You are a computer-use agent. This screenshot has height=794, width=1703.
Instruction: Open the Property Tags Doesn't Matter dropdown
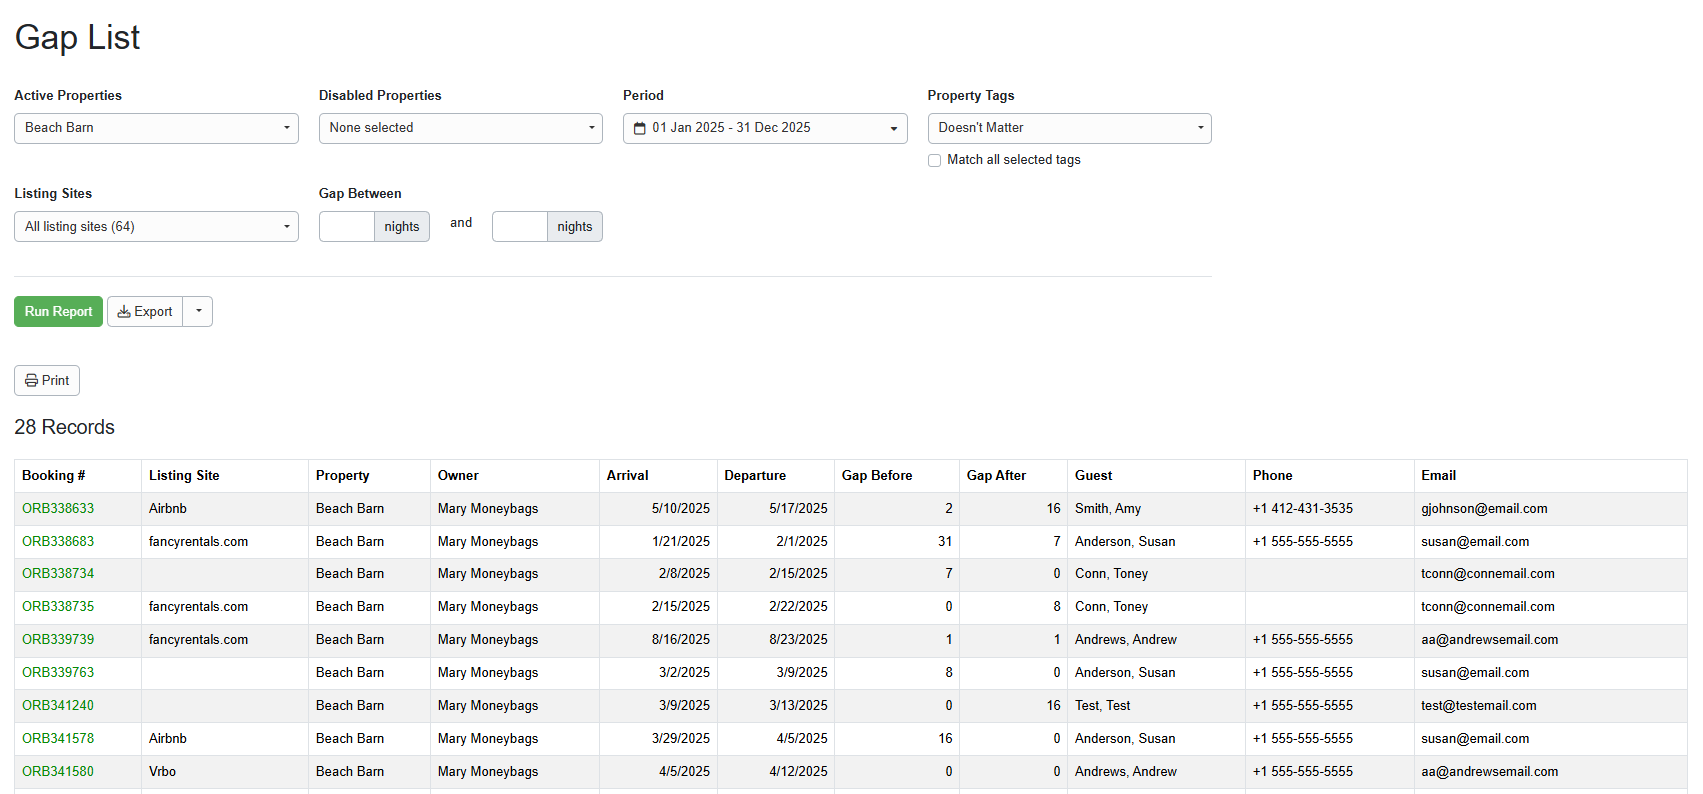pyautogui.click(x=1070, y=128)
